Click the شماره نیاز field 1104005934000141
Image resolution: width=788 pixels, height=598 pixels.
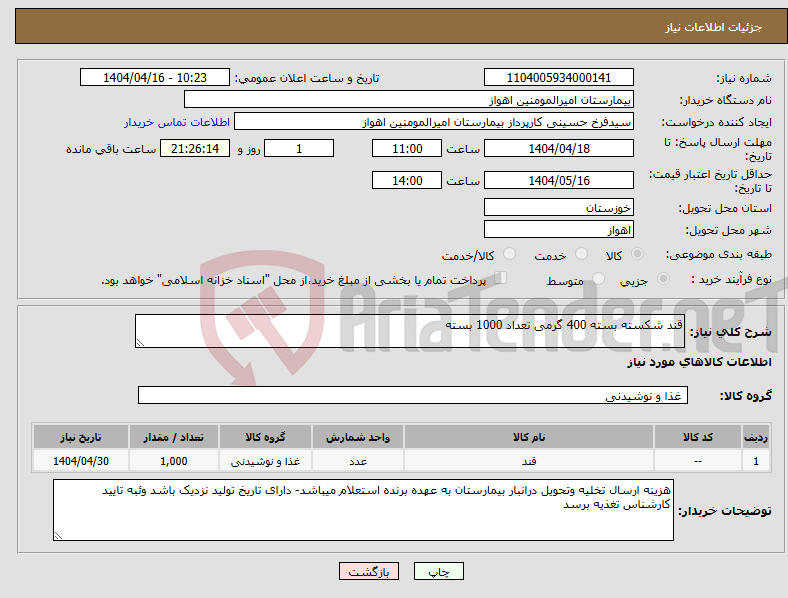point(558,78)
